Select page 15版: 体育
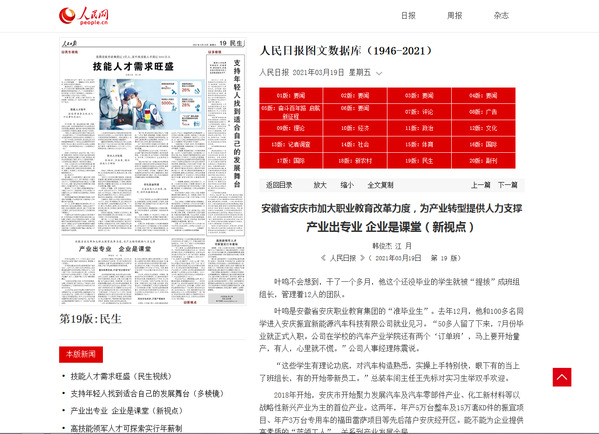599x434 pixels. (419, 144)
